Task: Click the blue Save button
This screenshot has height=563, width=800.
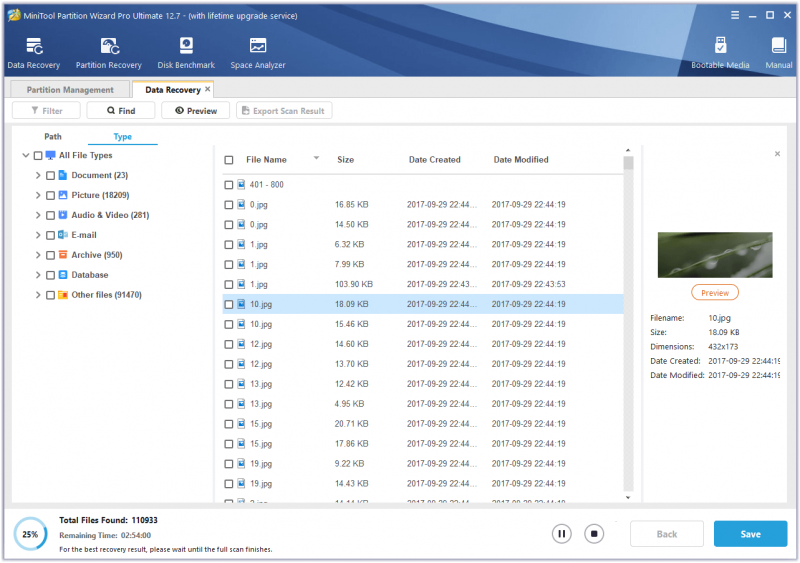Action: point(750,534)
